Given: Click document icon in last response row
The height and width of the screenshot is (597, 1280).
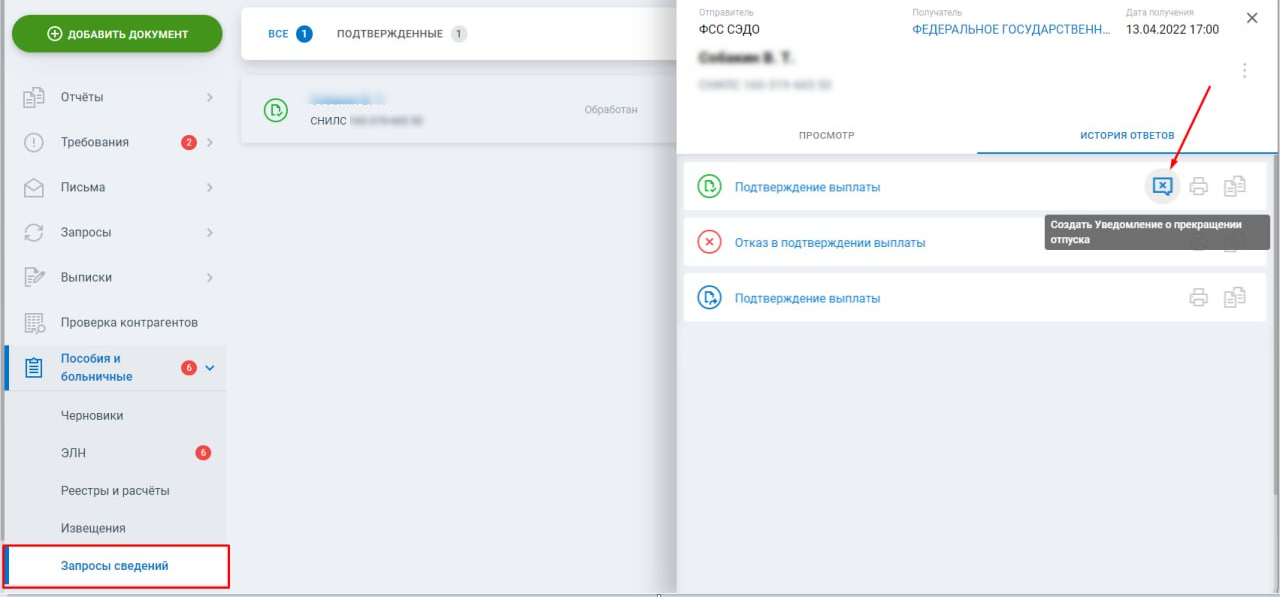Looking at the screenshot, I should tap(1235, 297).
